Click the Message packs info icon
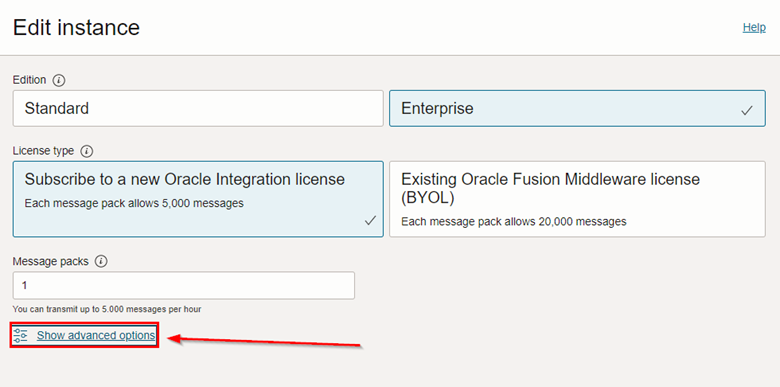 click(101, 262)
